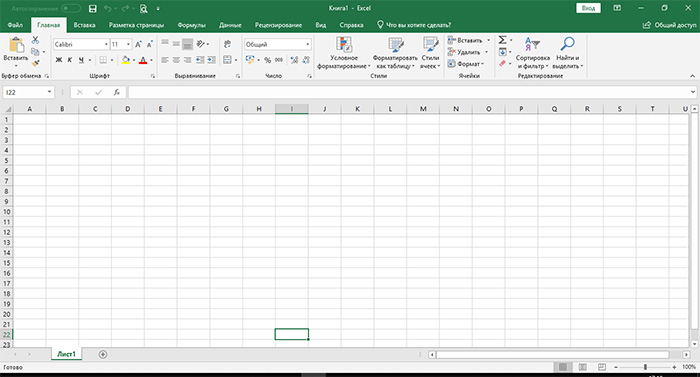Open Форматировать как таблицу dropdown
700x377 pixels.
395,53
